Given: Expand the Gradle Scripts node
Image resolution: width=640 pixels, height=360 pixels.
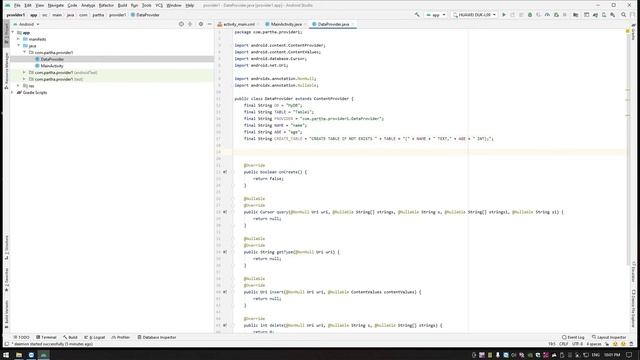Looking at the screenshot, I should pos(13,92).
